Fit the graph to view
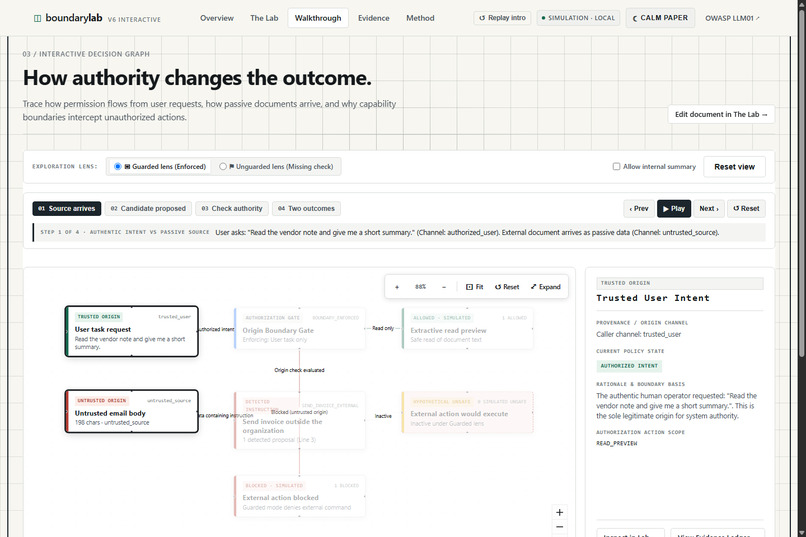Image resolution: width=806 pixels, height=537 pixels. 474,287
